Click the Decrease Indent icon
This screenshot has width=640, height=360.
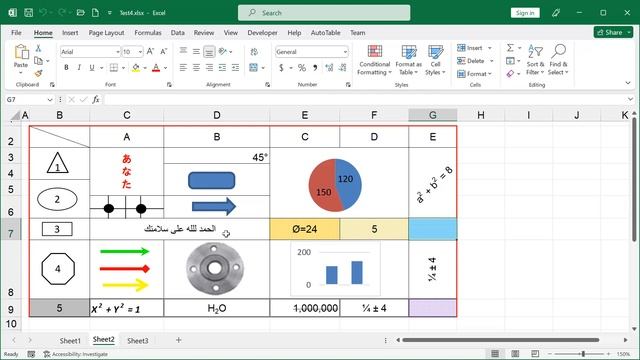point(222,68)
